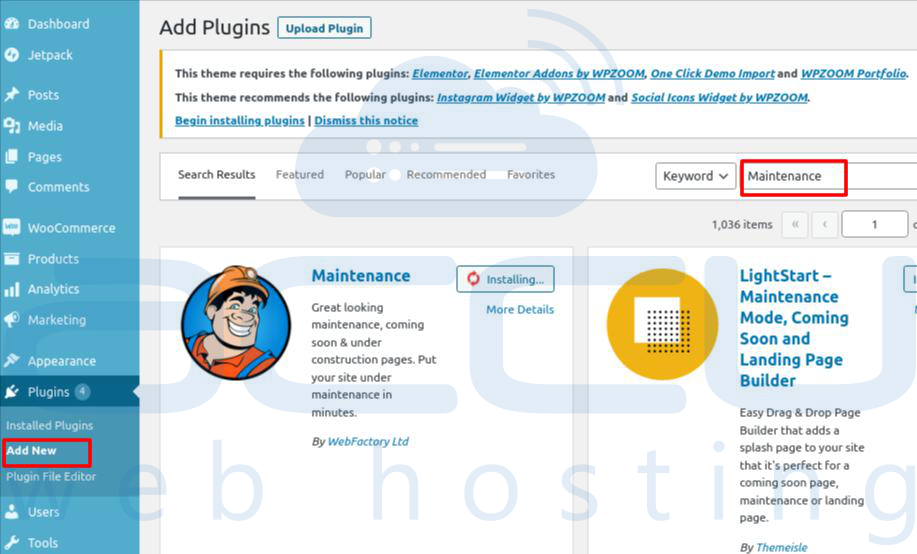Open the LightStart plugin title link

794,328
